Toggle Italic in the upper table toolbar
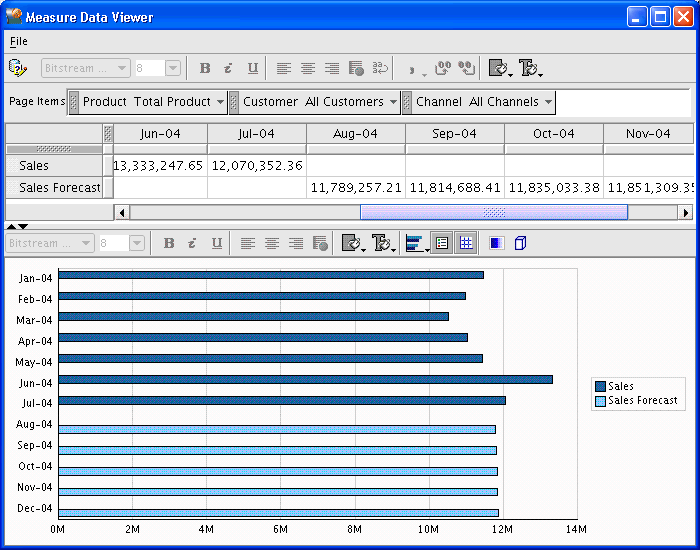This screenshot has height=550, width=700. click(x=228, y=68)
